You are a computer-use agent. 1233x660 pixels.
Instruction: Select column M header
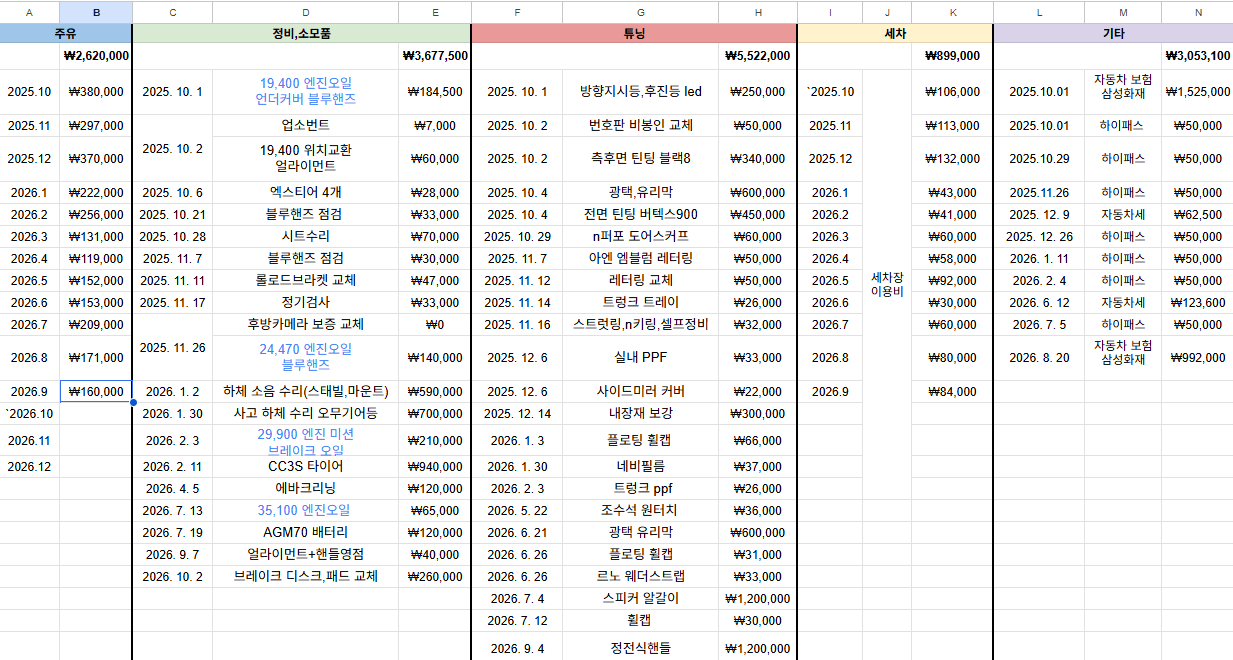pos(1123,12)
